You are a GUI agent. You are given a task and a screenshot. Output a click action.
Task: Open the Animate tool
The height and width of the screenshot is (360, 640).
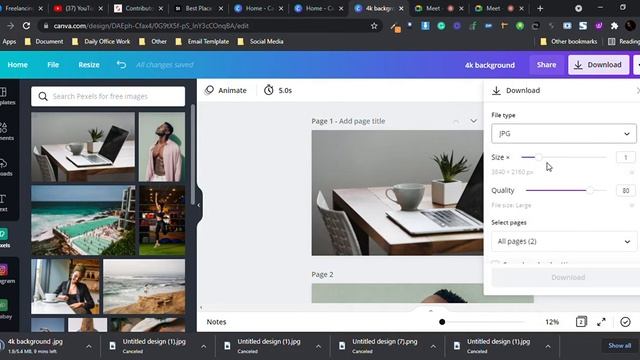pyautogui.click(x=226, y=90)
